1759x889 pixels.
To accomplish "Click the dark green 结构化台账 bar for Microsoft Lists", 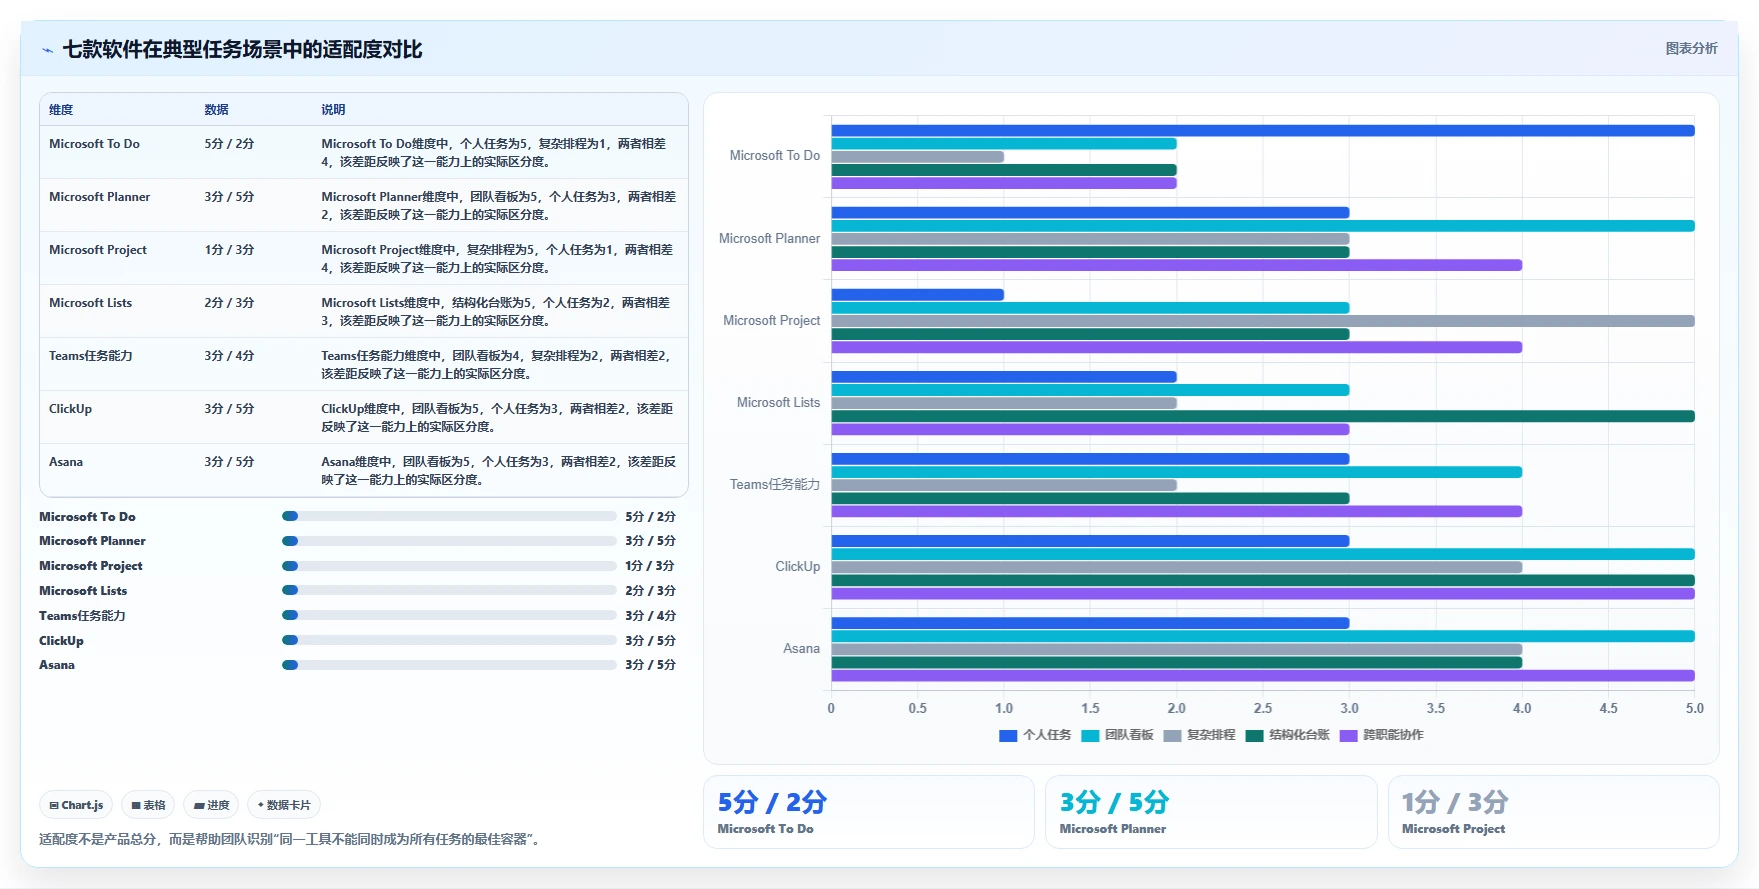I will tap(1263, 416).
